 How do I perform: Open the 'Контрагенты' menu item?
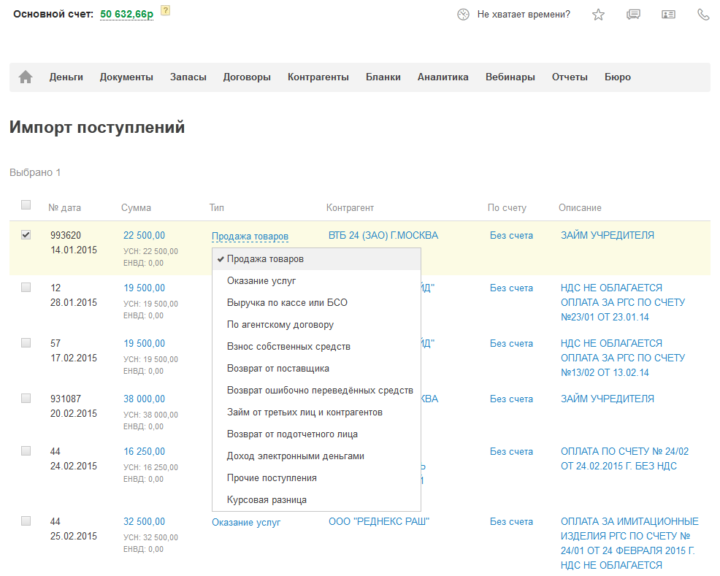pyautogui.click(x=318, y=77)
